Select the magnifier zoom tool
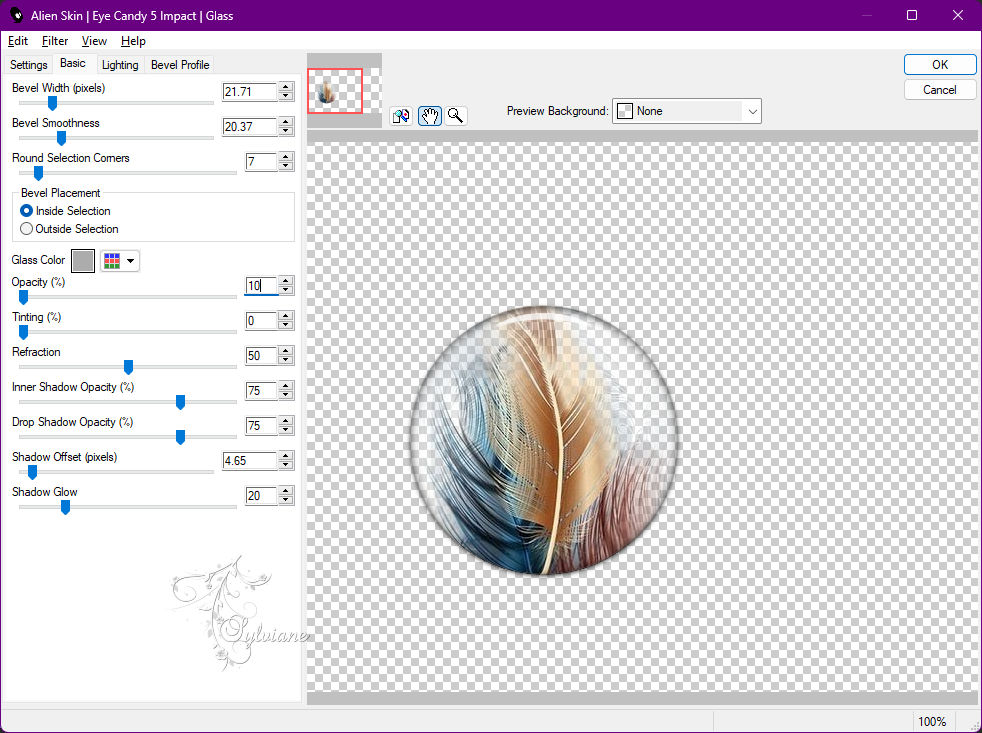This screenshot has height=733, width=982. coord(455,116)
